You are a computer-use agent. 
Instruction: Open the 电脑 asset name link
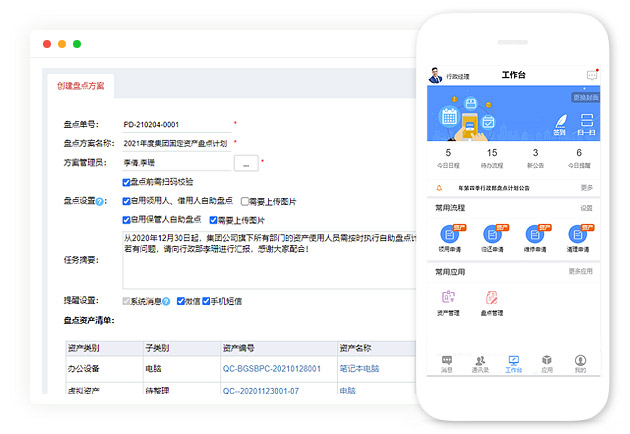point(348,391)
